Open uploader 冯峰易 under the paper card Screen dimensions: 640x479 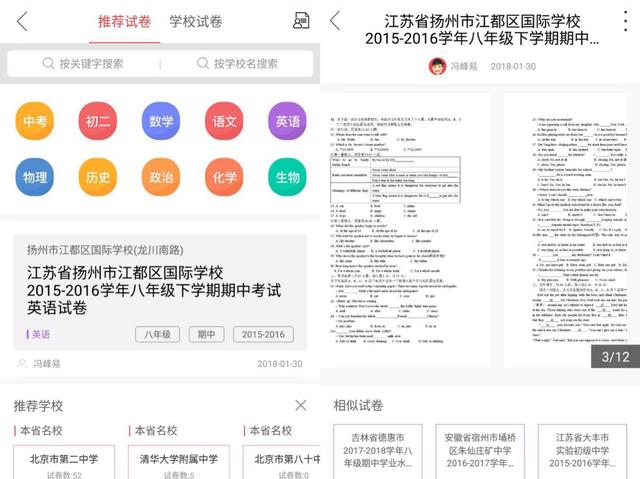point(39,364)
